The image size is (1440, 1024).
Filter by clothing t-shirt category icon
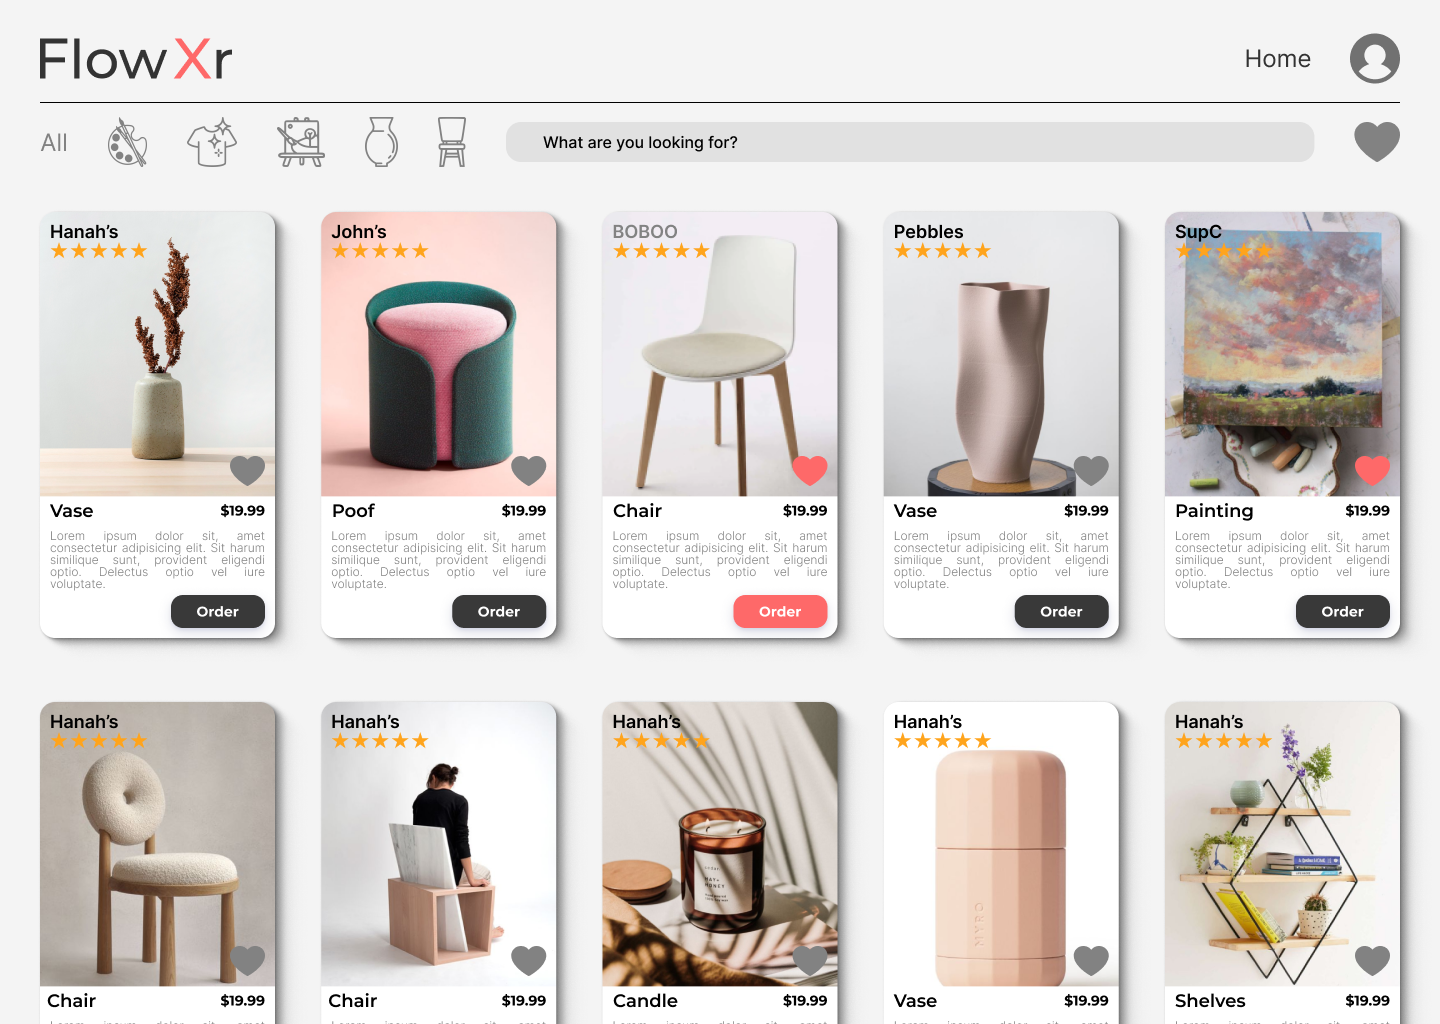coord(212,142)
